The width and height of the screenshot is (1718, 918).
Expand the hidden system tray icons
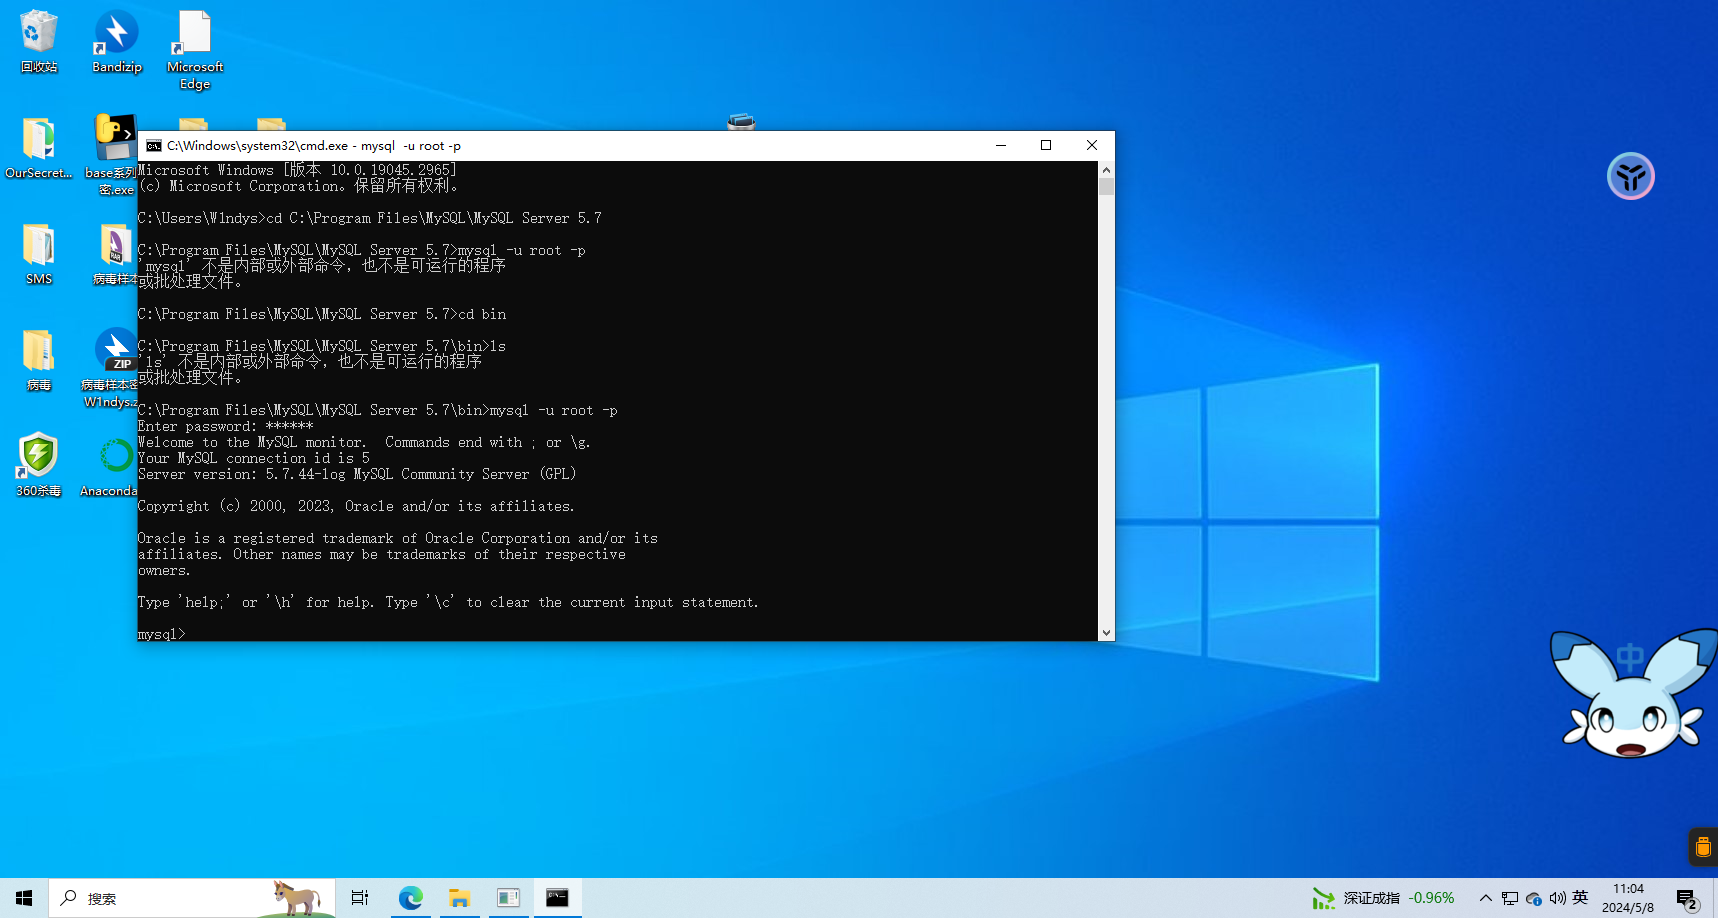1486,898
